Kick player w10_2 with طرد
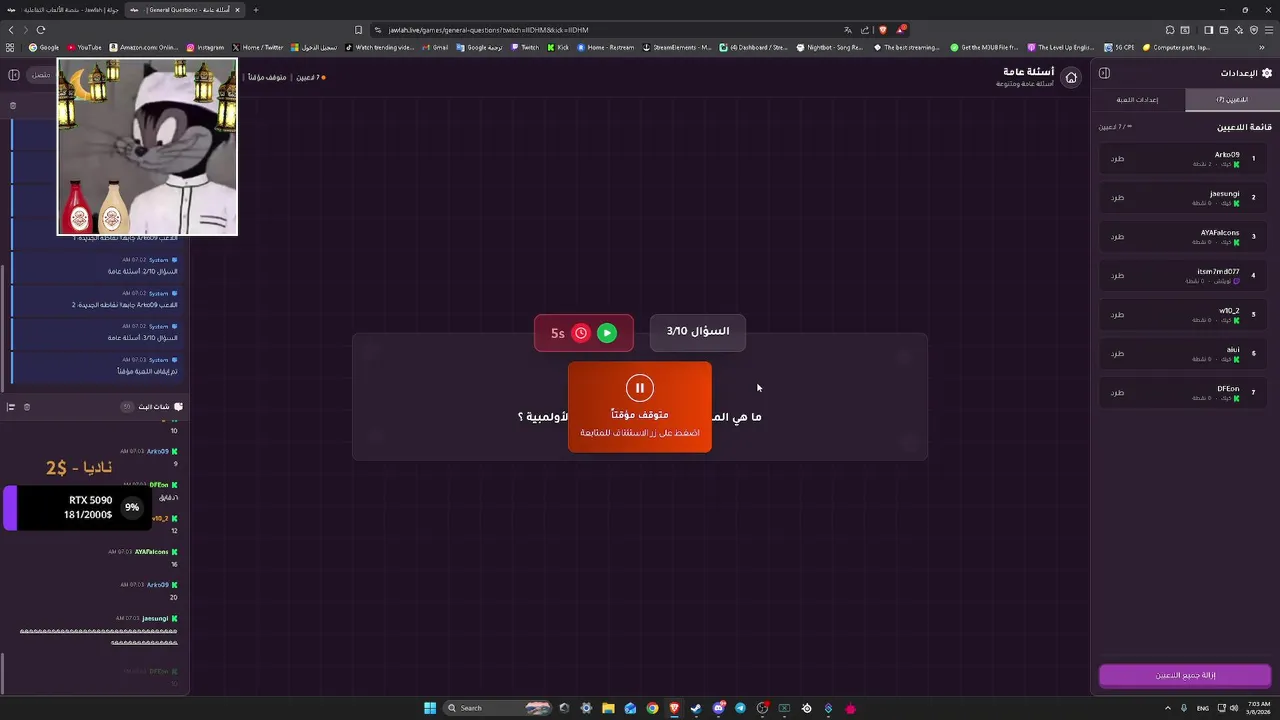The height and width of the screenshot is (720, 1280). (x=1117, y=315)
